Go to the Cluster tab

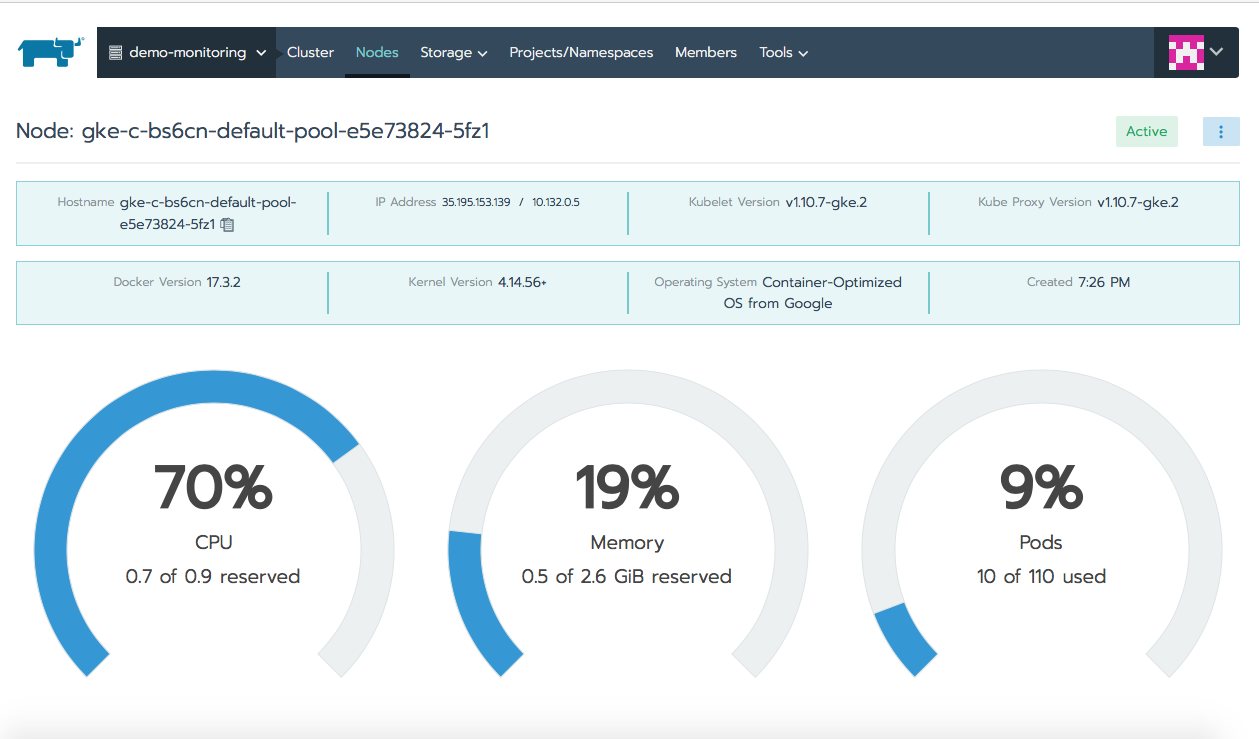pyautogui.click(x=310, y=52)
